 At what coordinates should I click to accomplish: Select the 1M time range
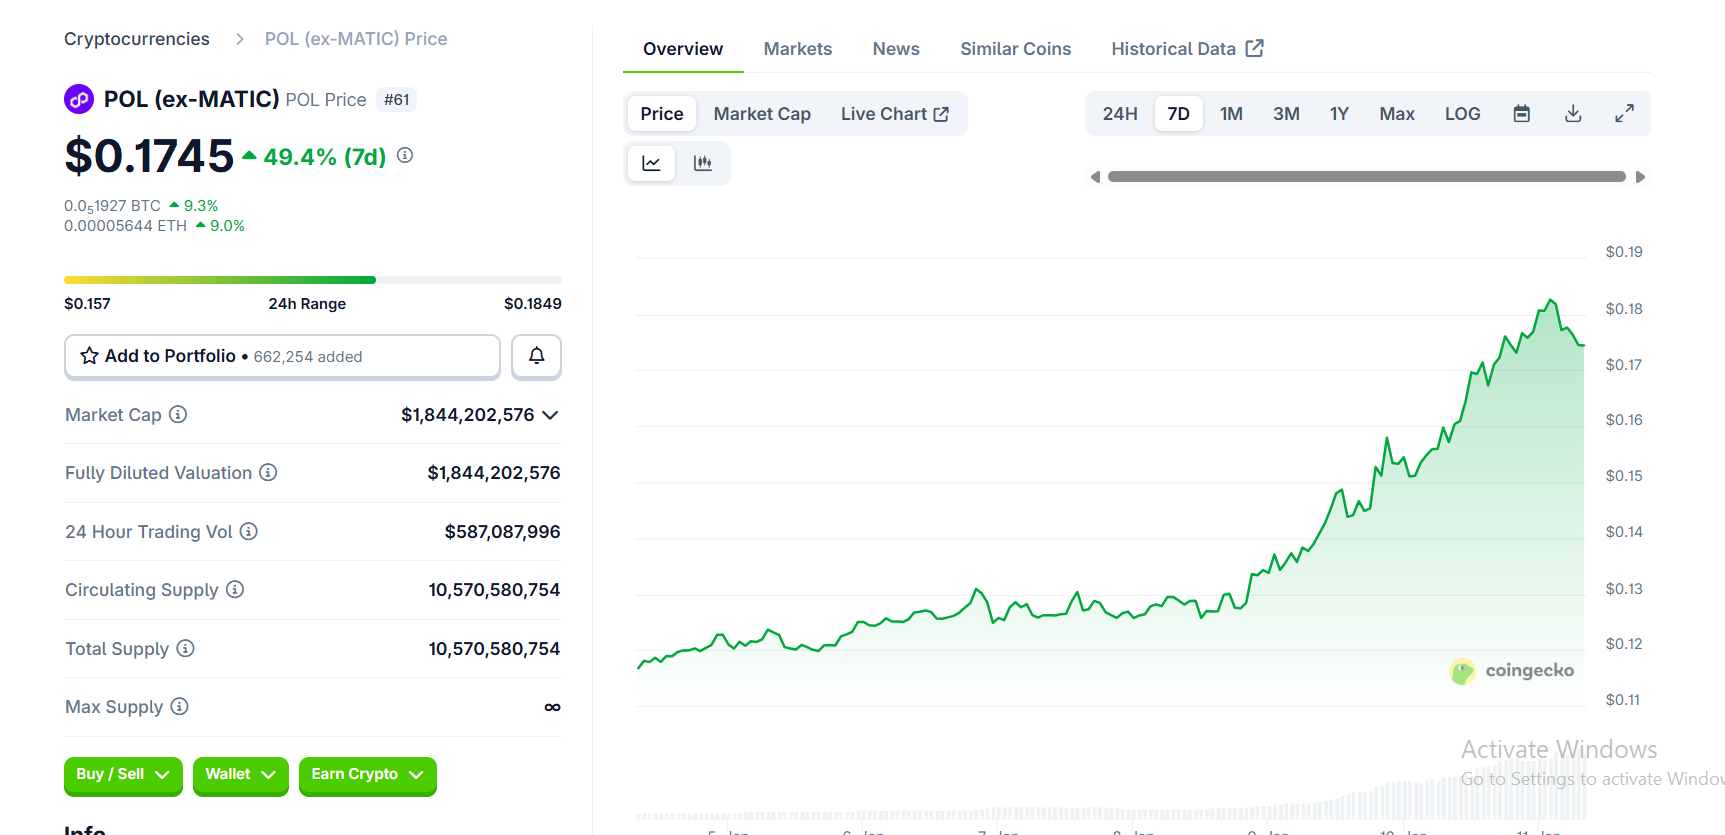click(1231, 114)
